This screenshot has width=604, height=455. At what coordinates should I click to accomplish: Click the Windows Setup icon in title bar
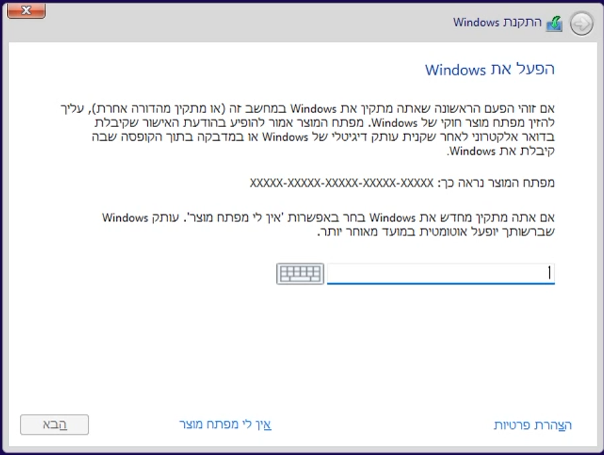[554, 24]
